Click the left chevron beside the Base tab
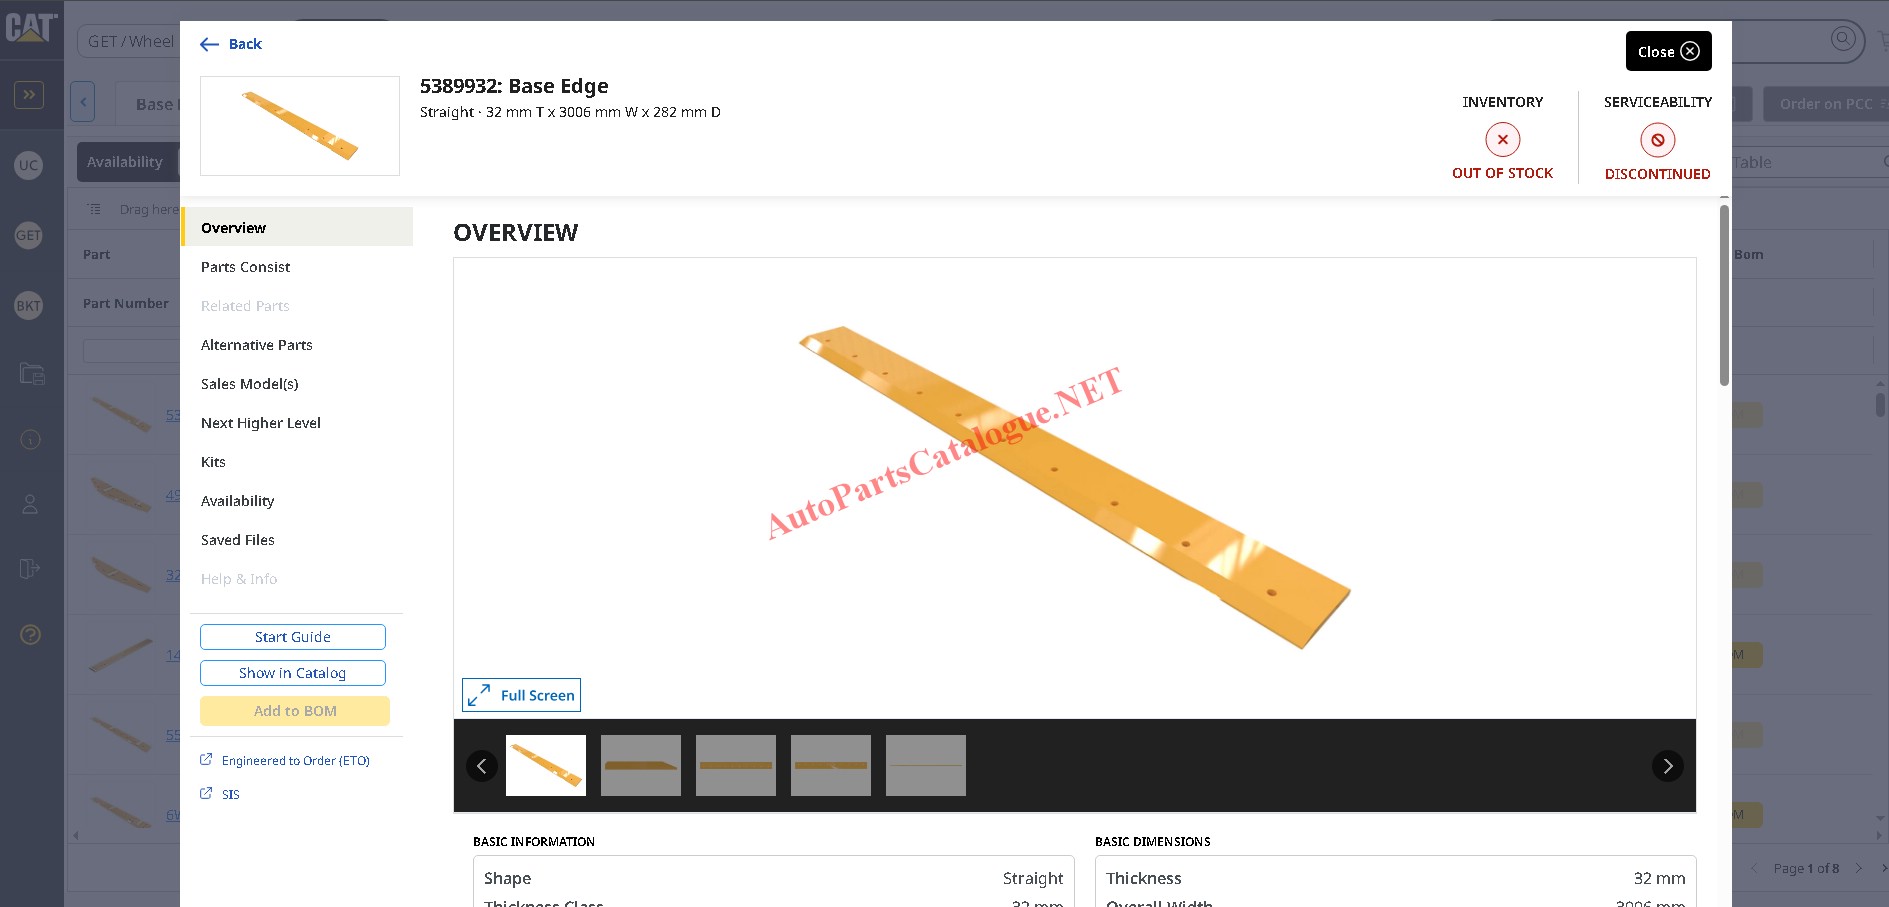 coord(83,102)
